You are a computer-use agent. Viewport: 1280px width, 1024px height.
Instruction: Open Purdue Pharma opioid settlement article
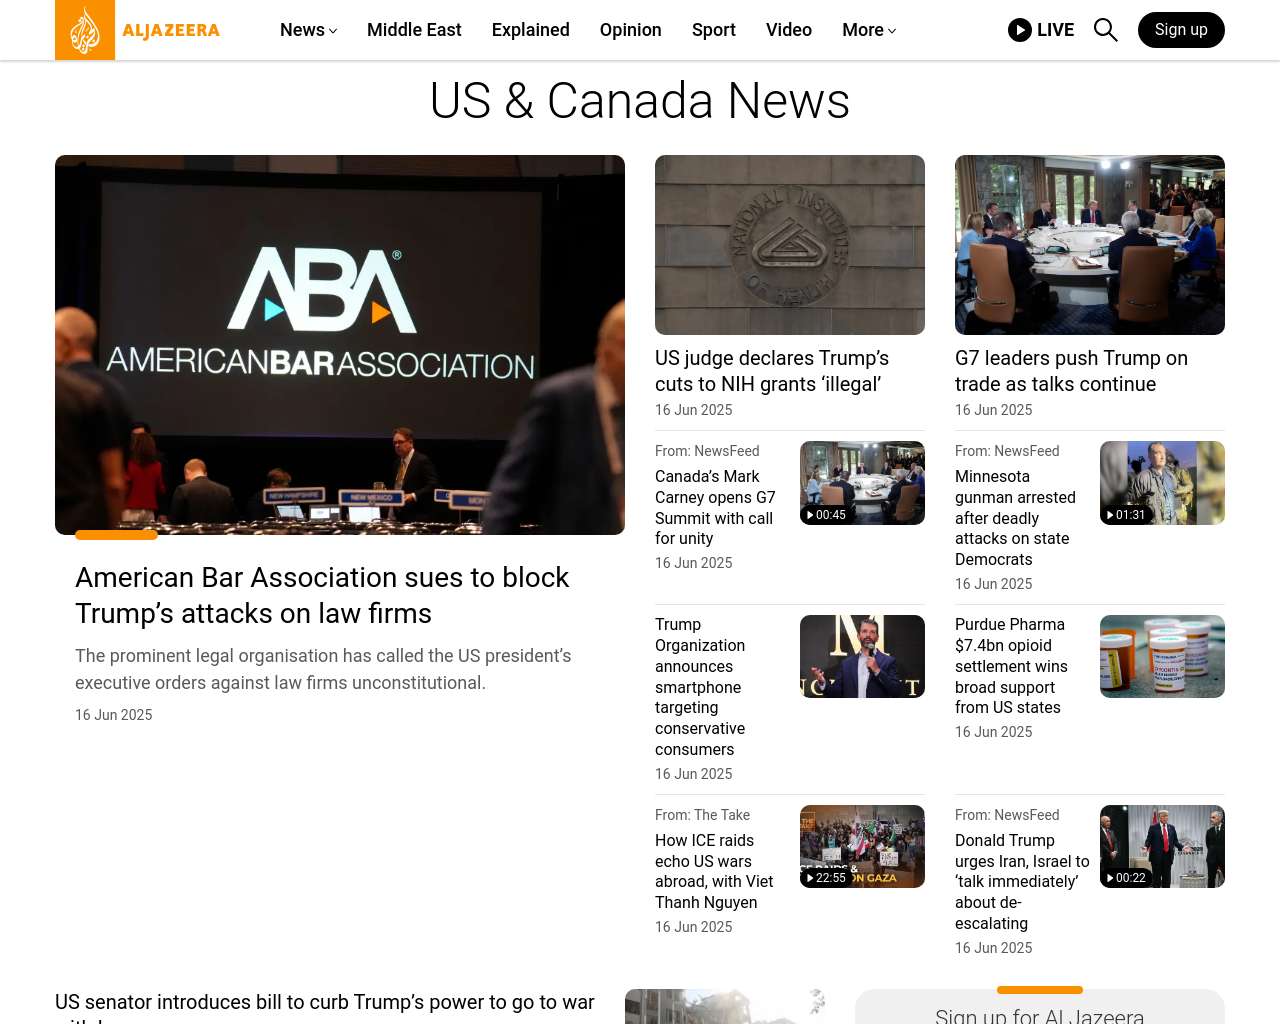(x=1011, y=666)
